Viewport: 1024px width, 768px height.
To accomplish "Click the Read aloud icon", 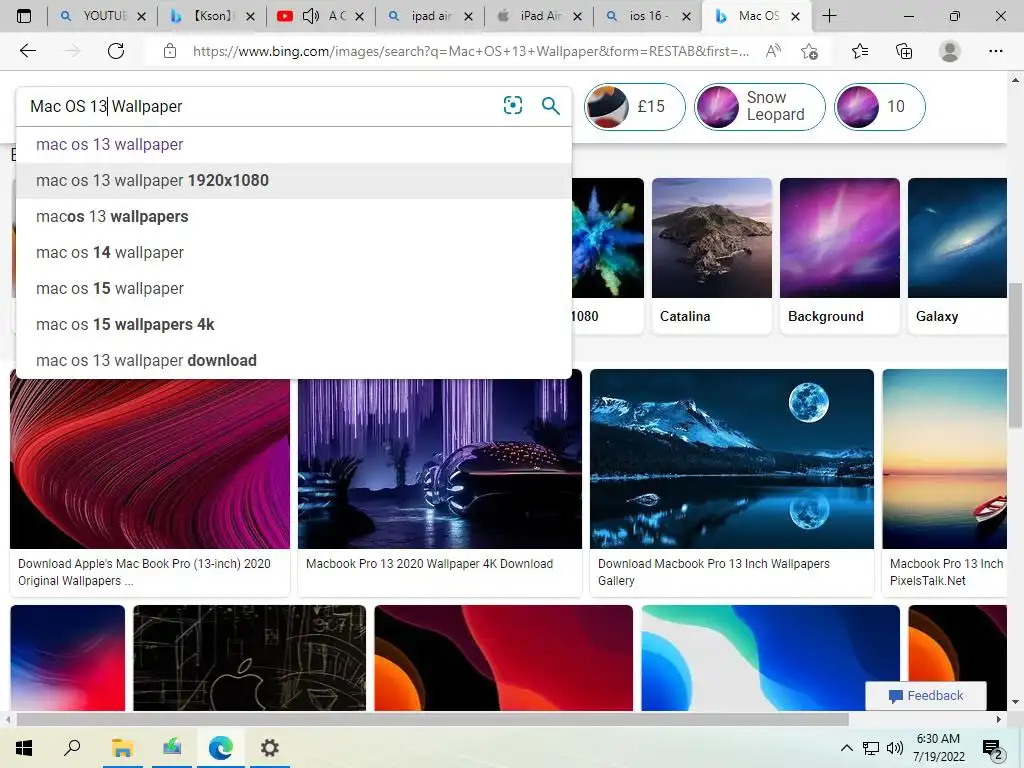I will (x=773, y=51).
